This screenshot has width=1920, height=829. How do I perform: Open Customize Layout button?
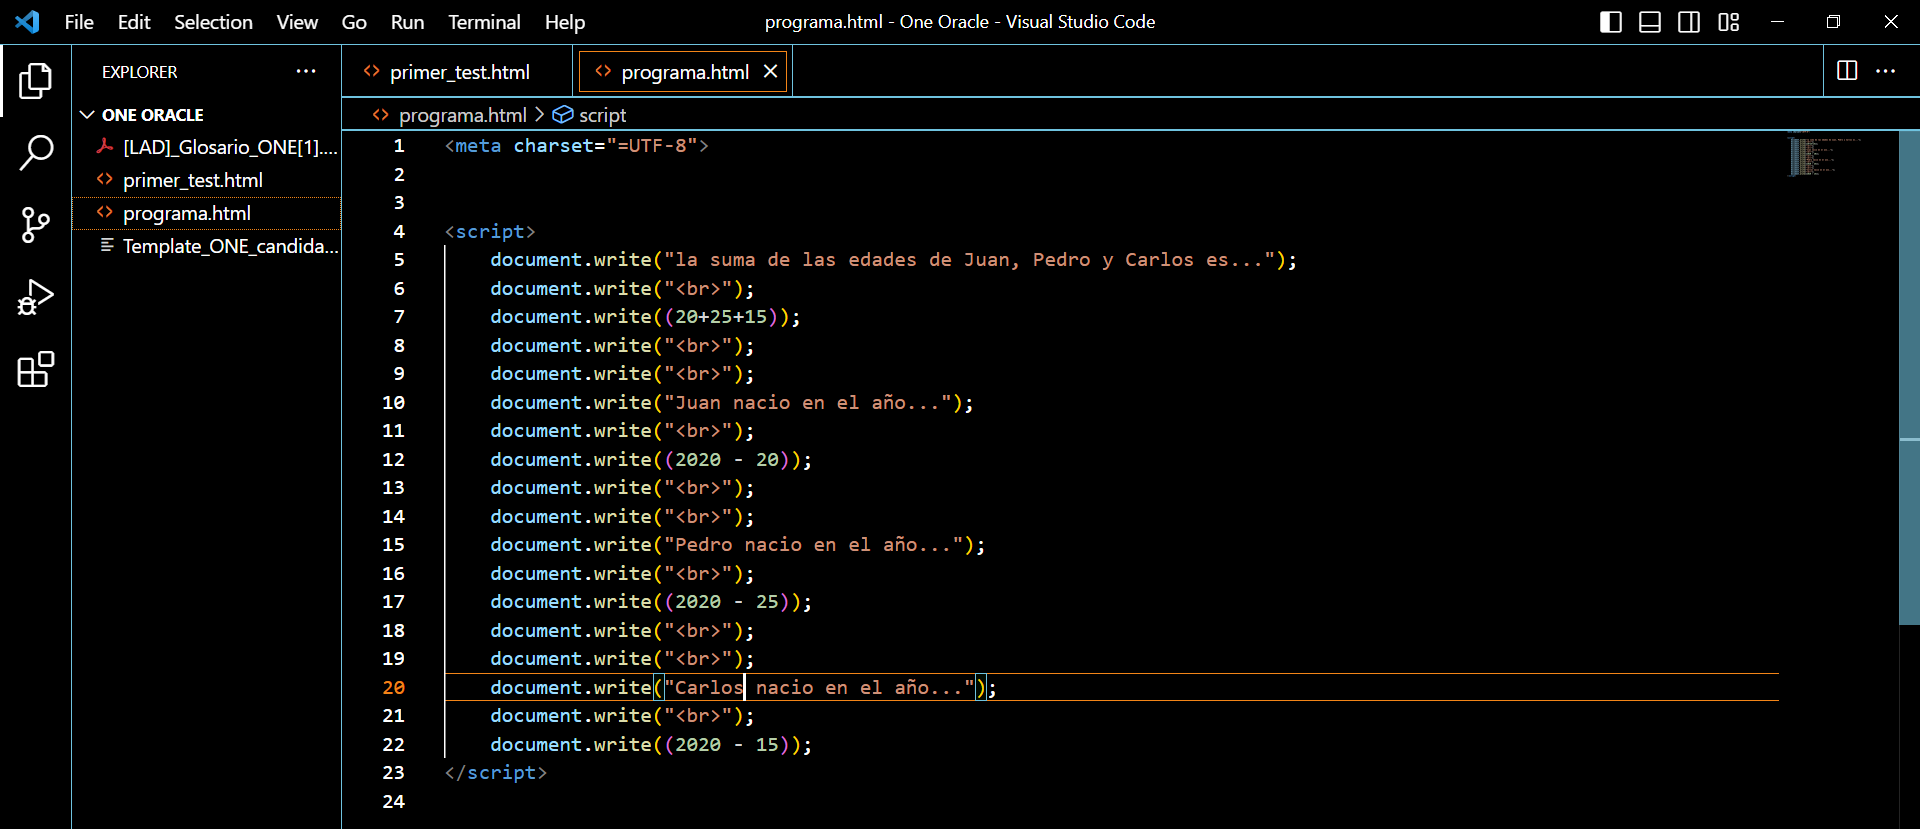1729,22
